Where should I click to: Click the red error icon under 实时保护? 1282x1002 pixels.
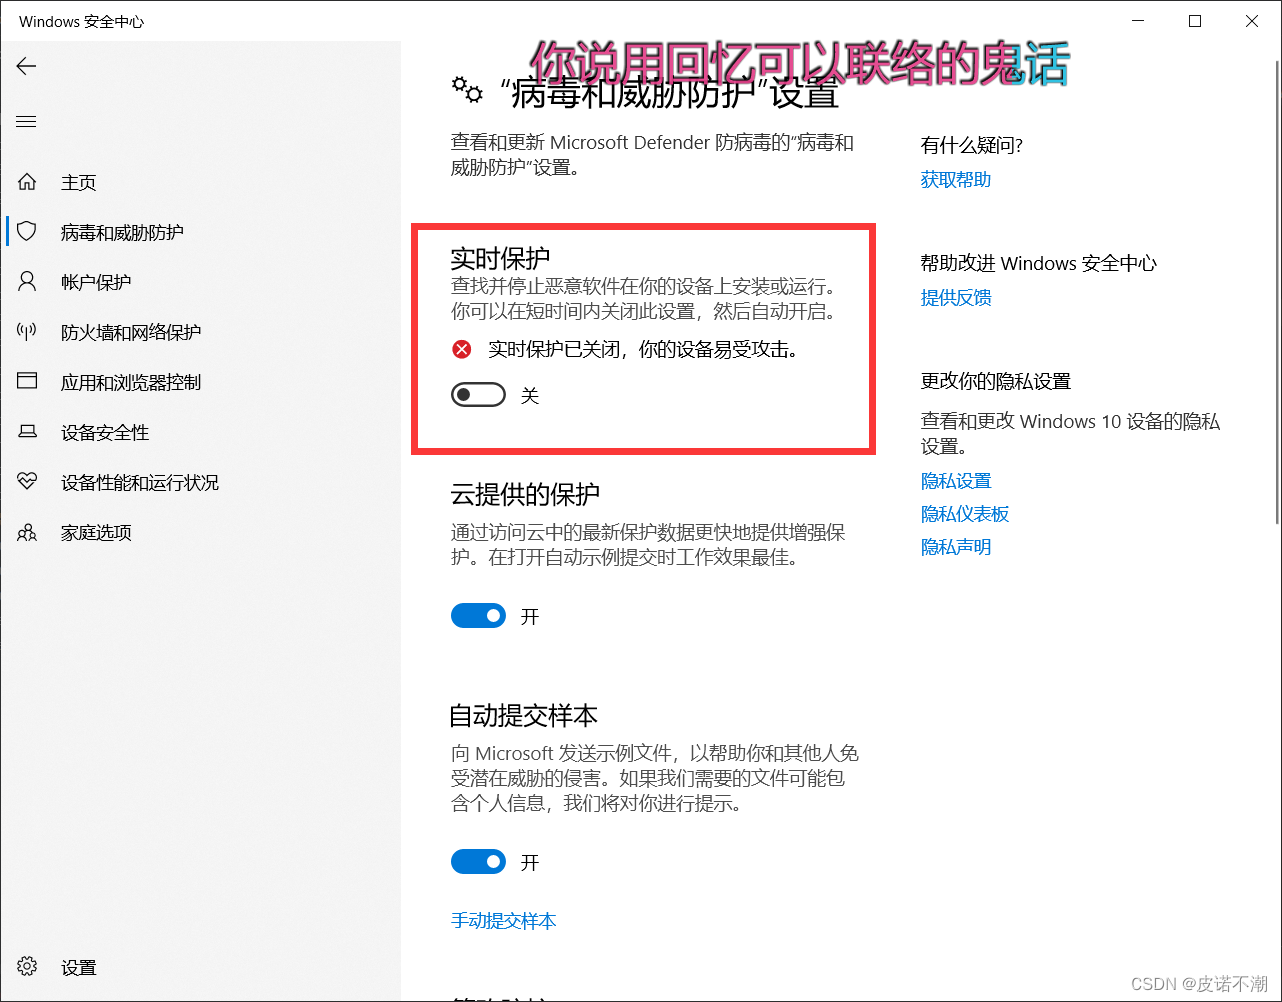click(x=461, y=349)
